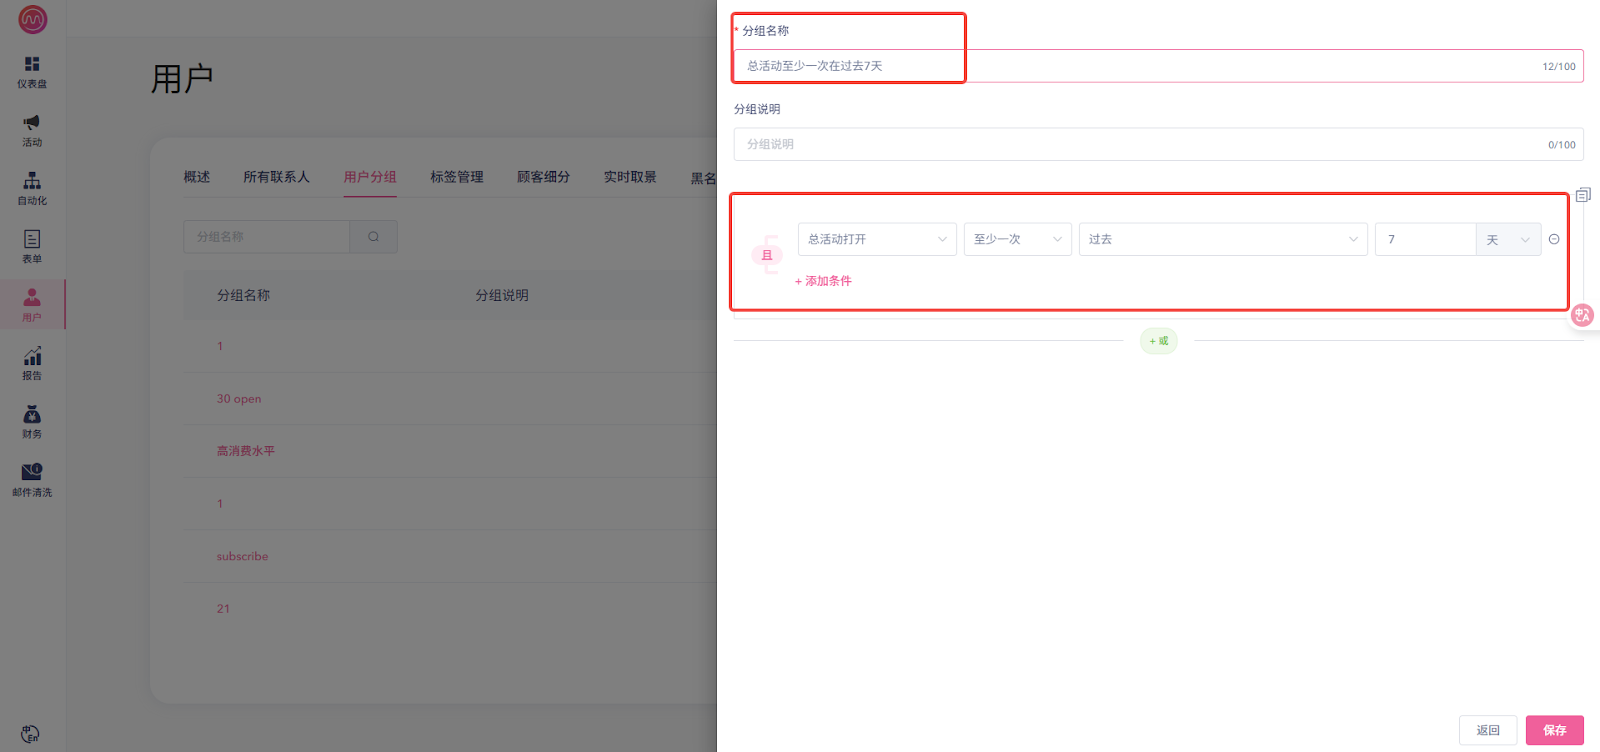Open the 过去 time range dropdown
The width and height of the screenshot is (1600, 752).
[1222, 239]
